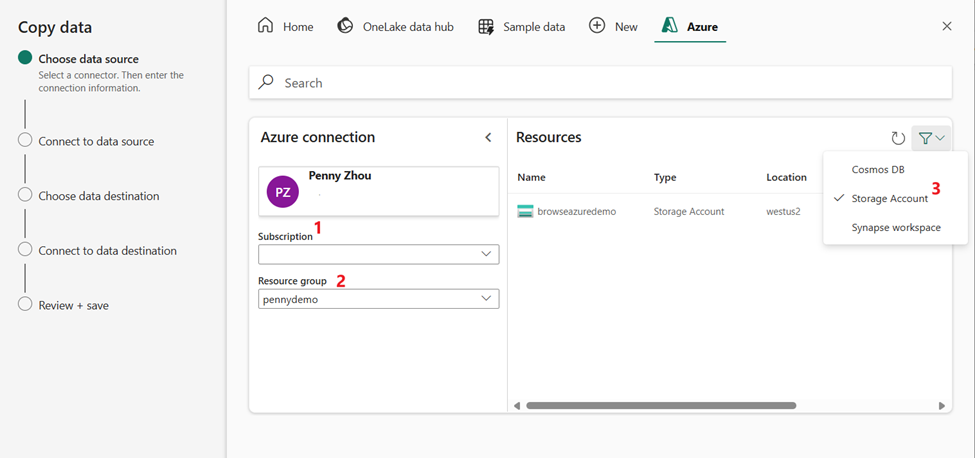The width and height of the screenshot is (975, 458).
Task: Click the scrollbar left arrow in Resources
Action: pyautogui.click(x=517, y=406)
